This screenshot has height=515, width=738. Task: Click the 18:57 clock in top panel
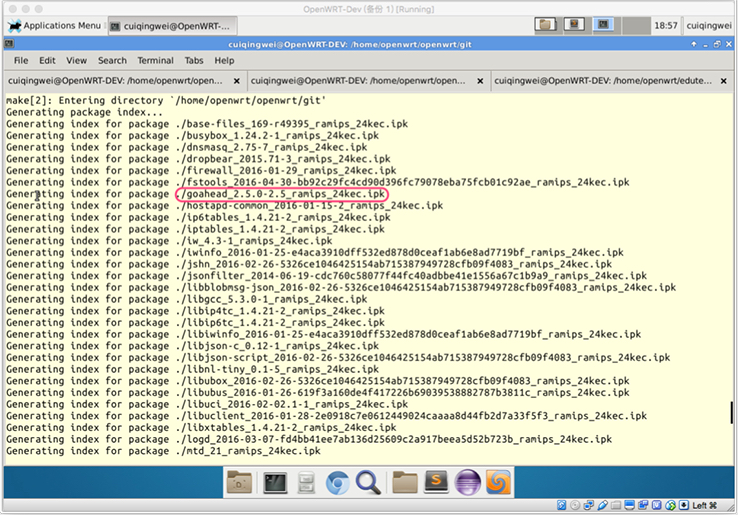pos(664,25)
